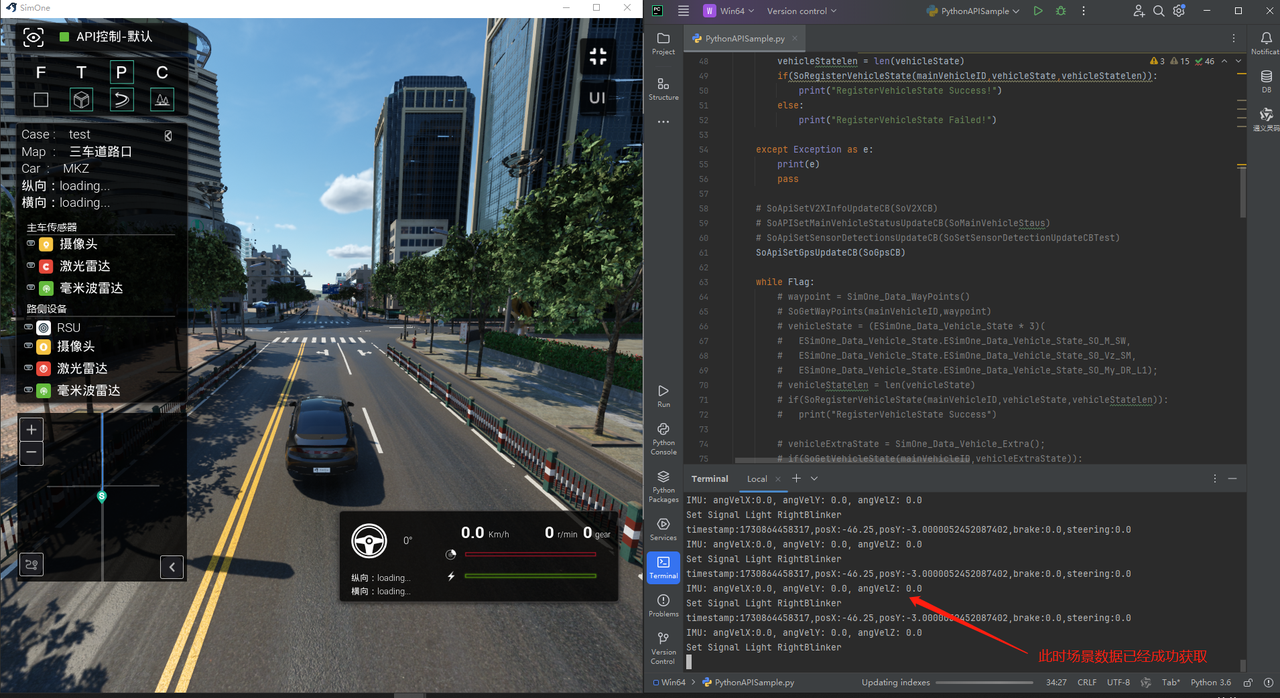
Task: Open the Python Console panel
Action: pyautogui.click(x=663, y=438)
